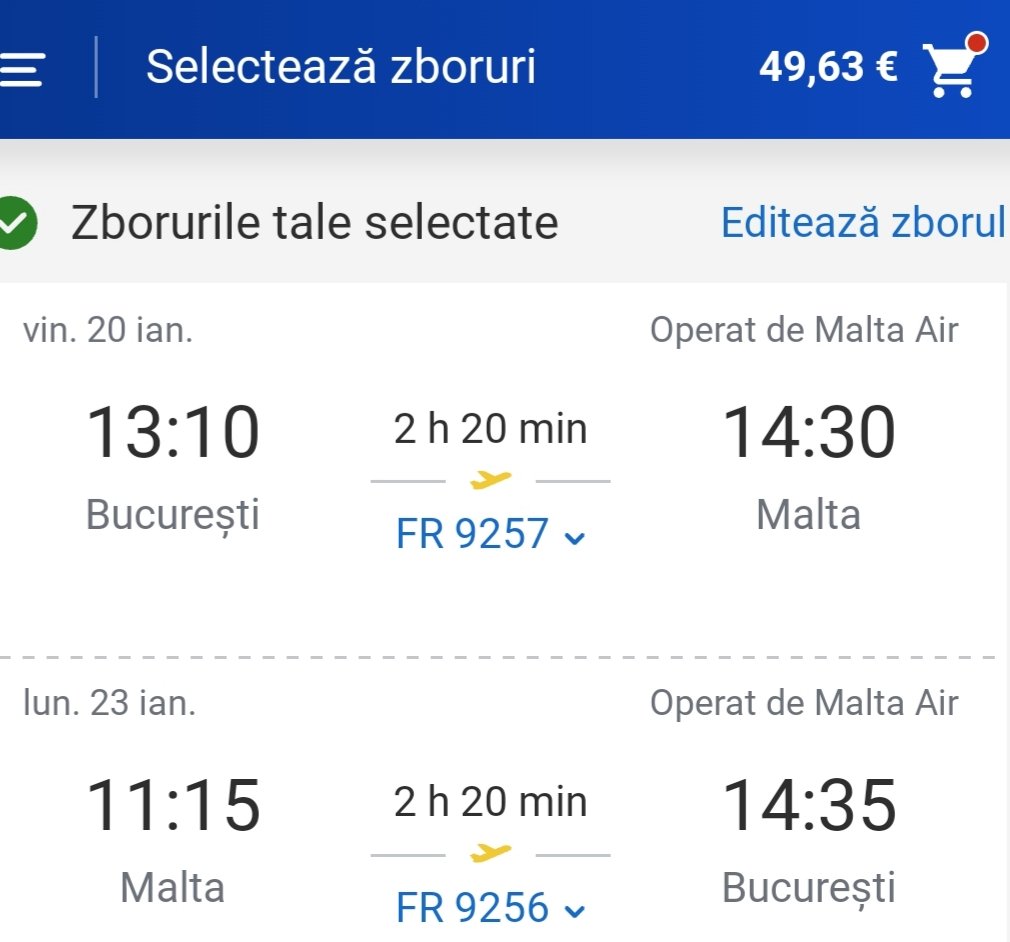Click the 14:30 Malta arrival time
Screen dimensions: 1010x942
point(808,433)
